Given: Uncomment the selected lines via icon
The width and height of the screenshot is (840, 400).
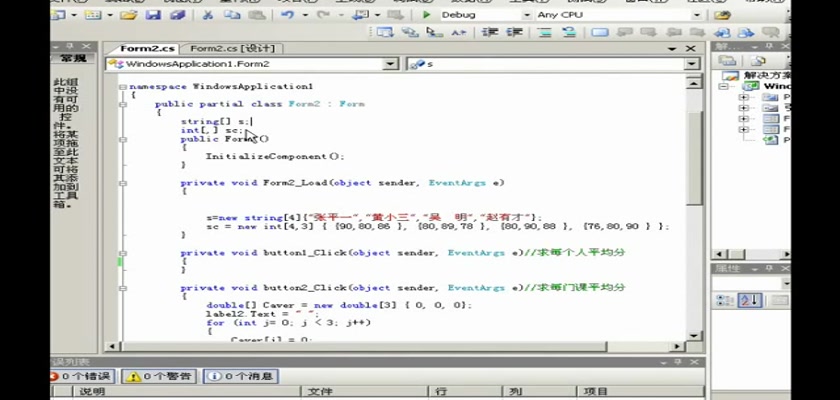Looking at the screenshot, I should [568, 32].
